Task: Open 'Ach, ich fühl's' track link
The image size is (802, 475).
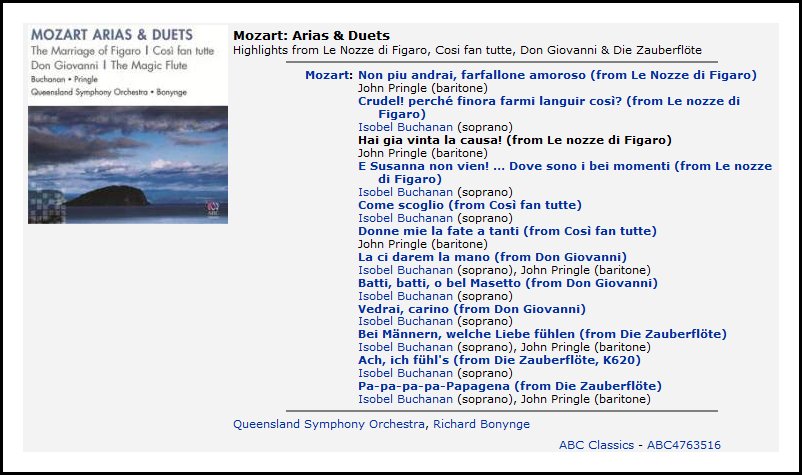Action: (x=499, y=360)
